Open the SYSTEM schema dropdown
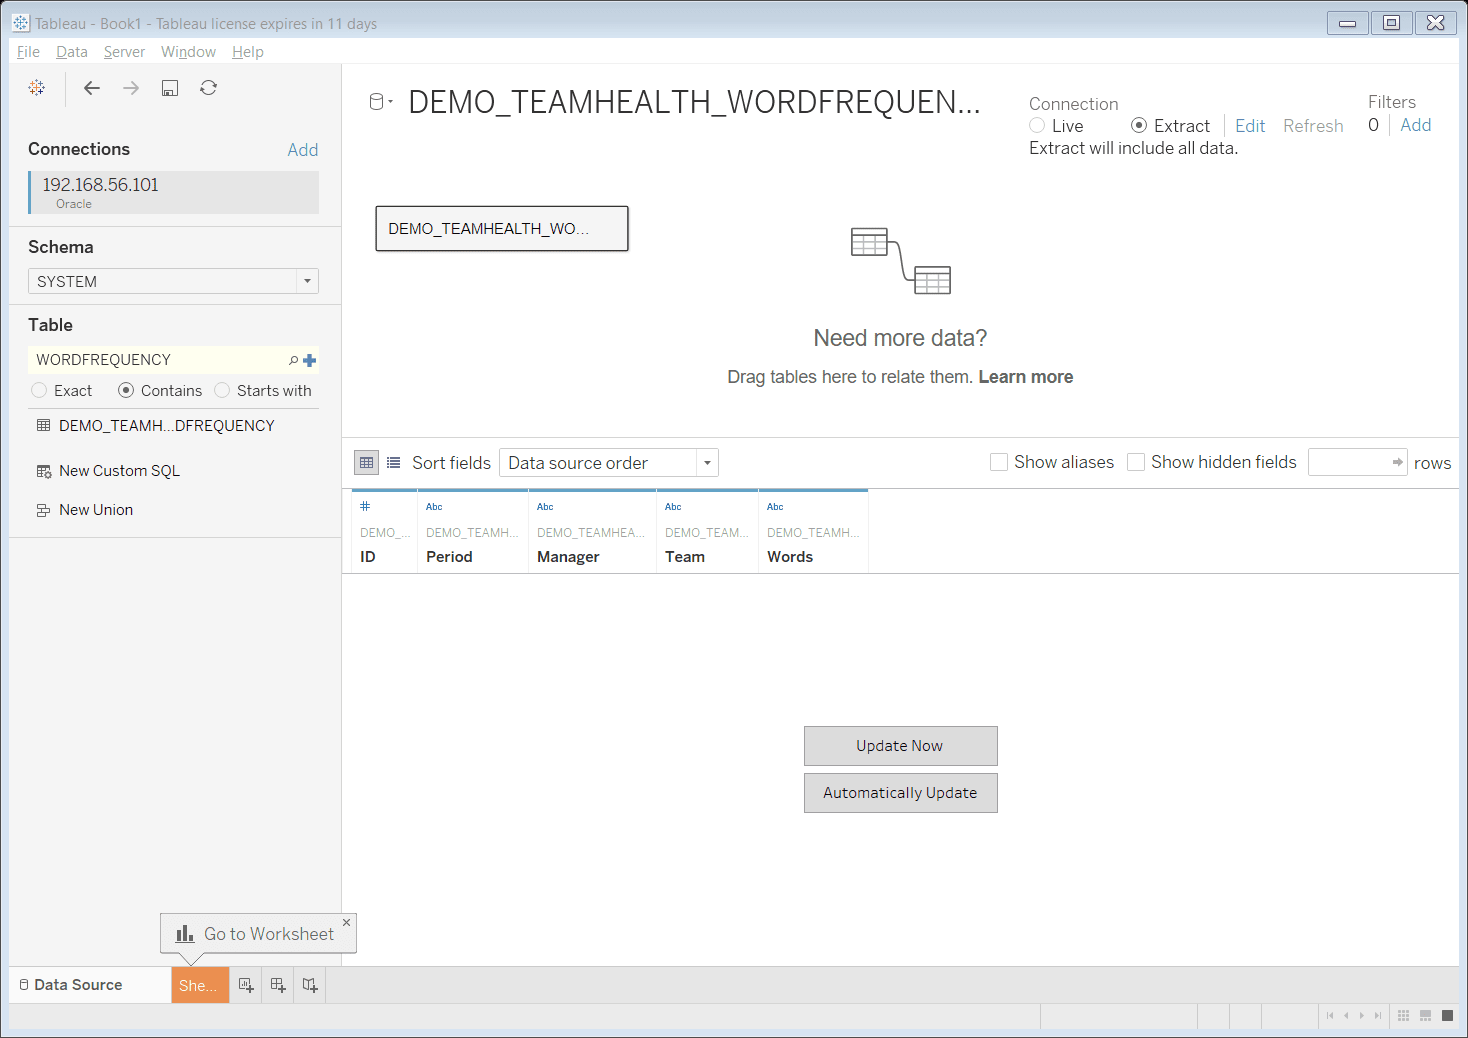The width and height of the screenshot is (1468, 1038). point(173,281)
